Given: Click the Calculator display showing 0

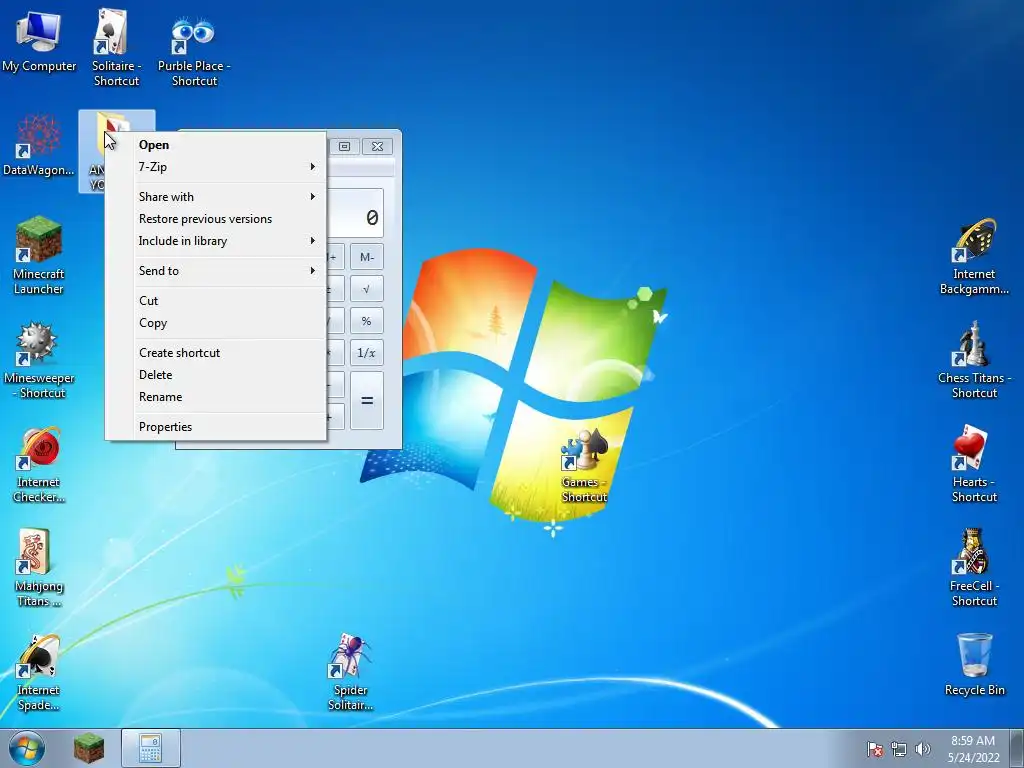Looking at the screenshot, I should 355,214.
